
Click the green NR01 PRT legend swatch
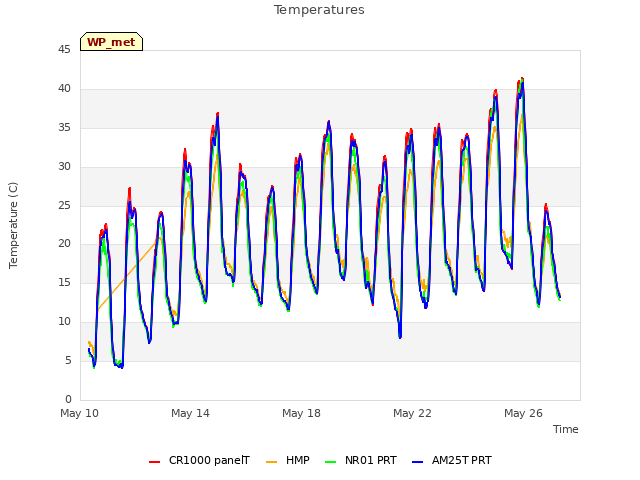[331, 462]
